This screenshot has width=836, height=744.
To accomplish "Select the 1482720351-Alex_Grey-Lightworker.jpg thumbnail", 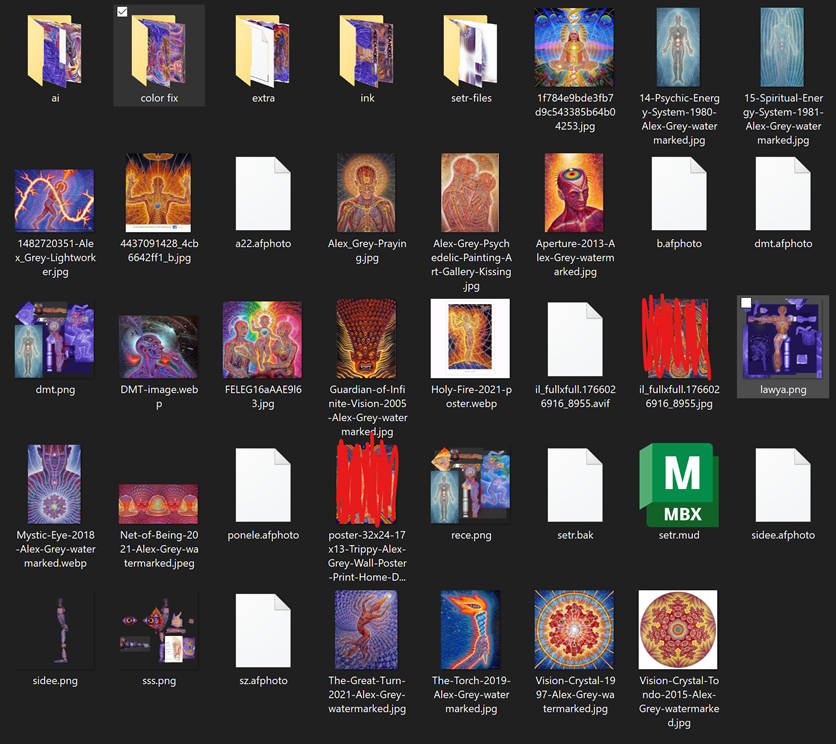I will (x=54, y=201).
